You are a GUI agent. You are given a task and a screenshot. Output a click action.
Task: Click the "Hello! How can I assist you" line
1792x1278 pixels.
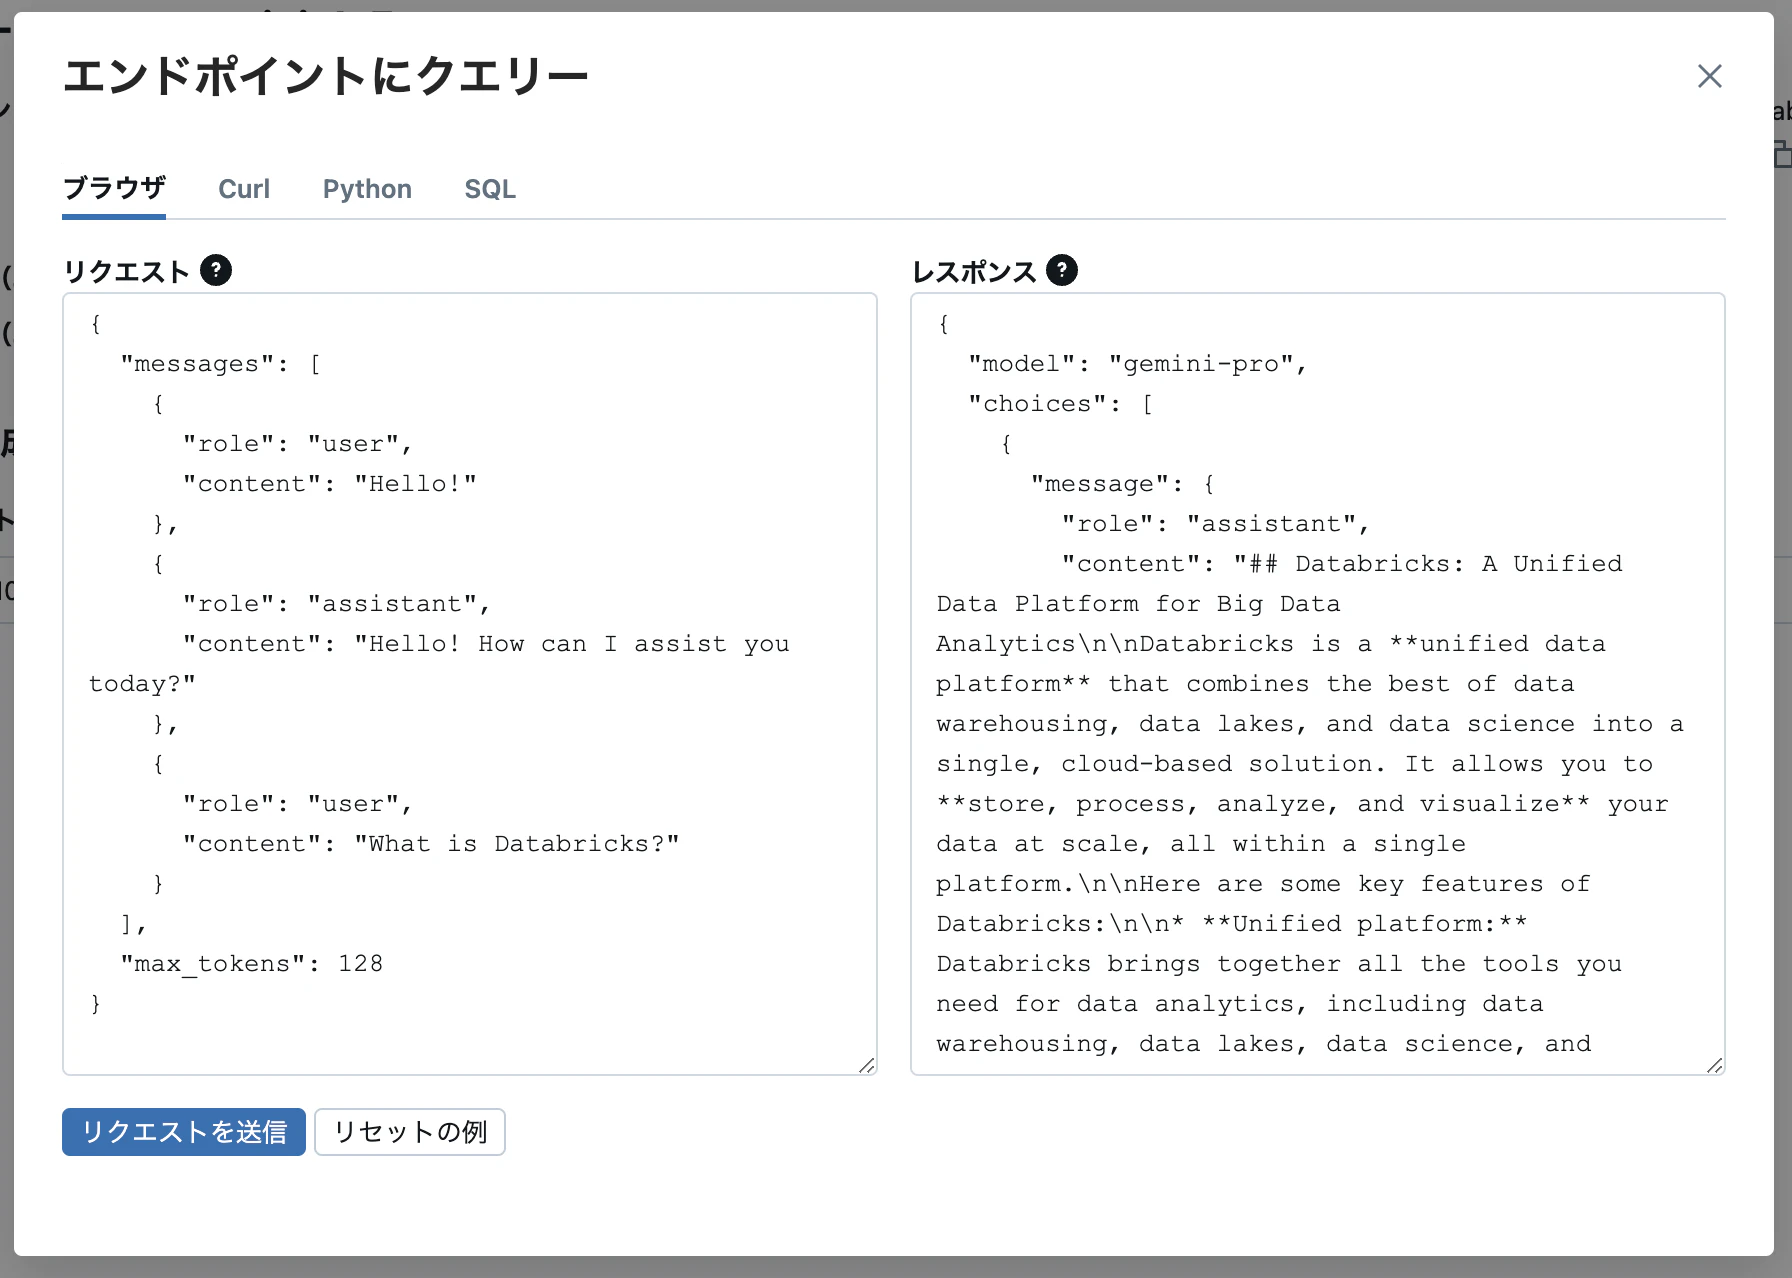[486, 644]
